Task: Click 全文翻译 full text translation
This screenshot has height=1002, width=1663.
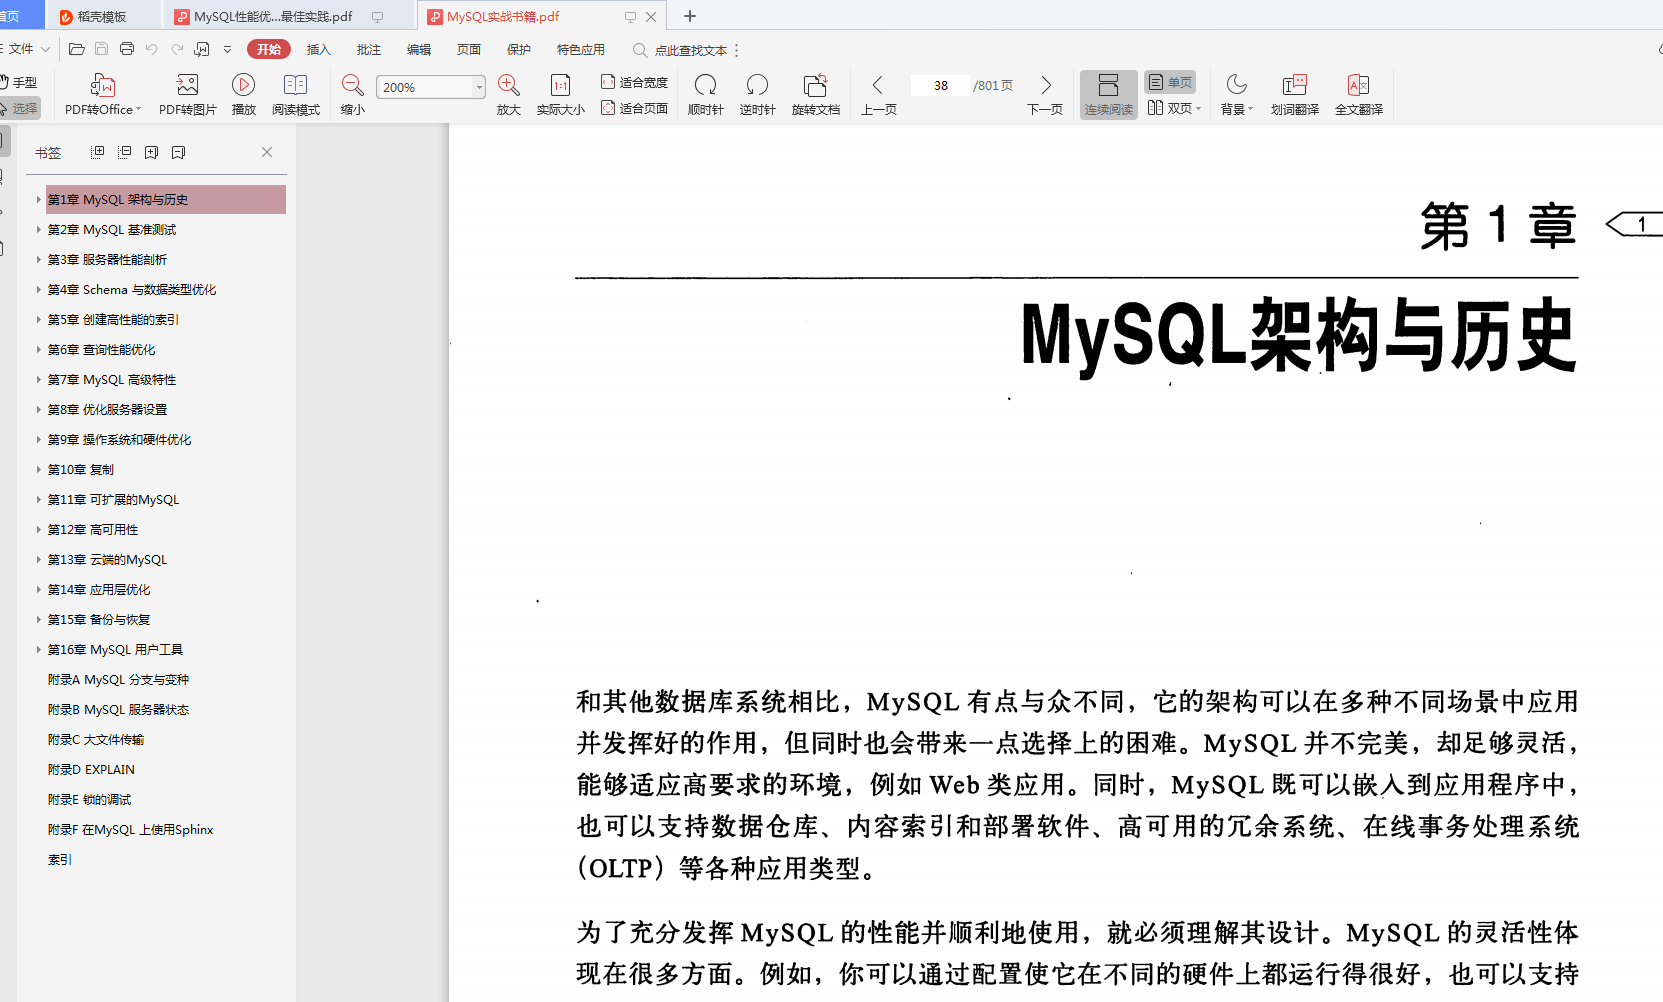Action: [1358, 94]
